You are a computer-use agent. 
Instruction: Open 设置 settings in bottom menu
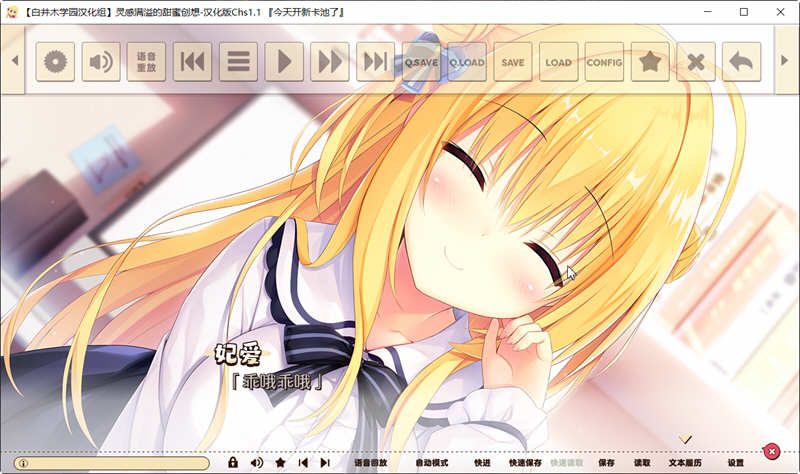click(736, 463)
